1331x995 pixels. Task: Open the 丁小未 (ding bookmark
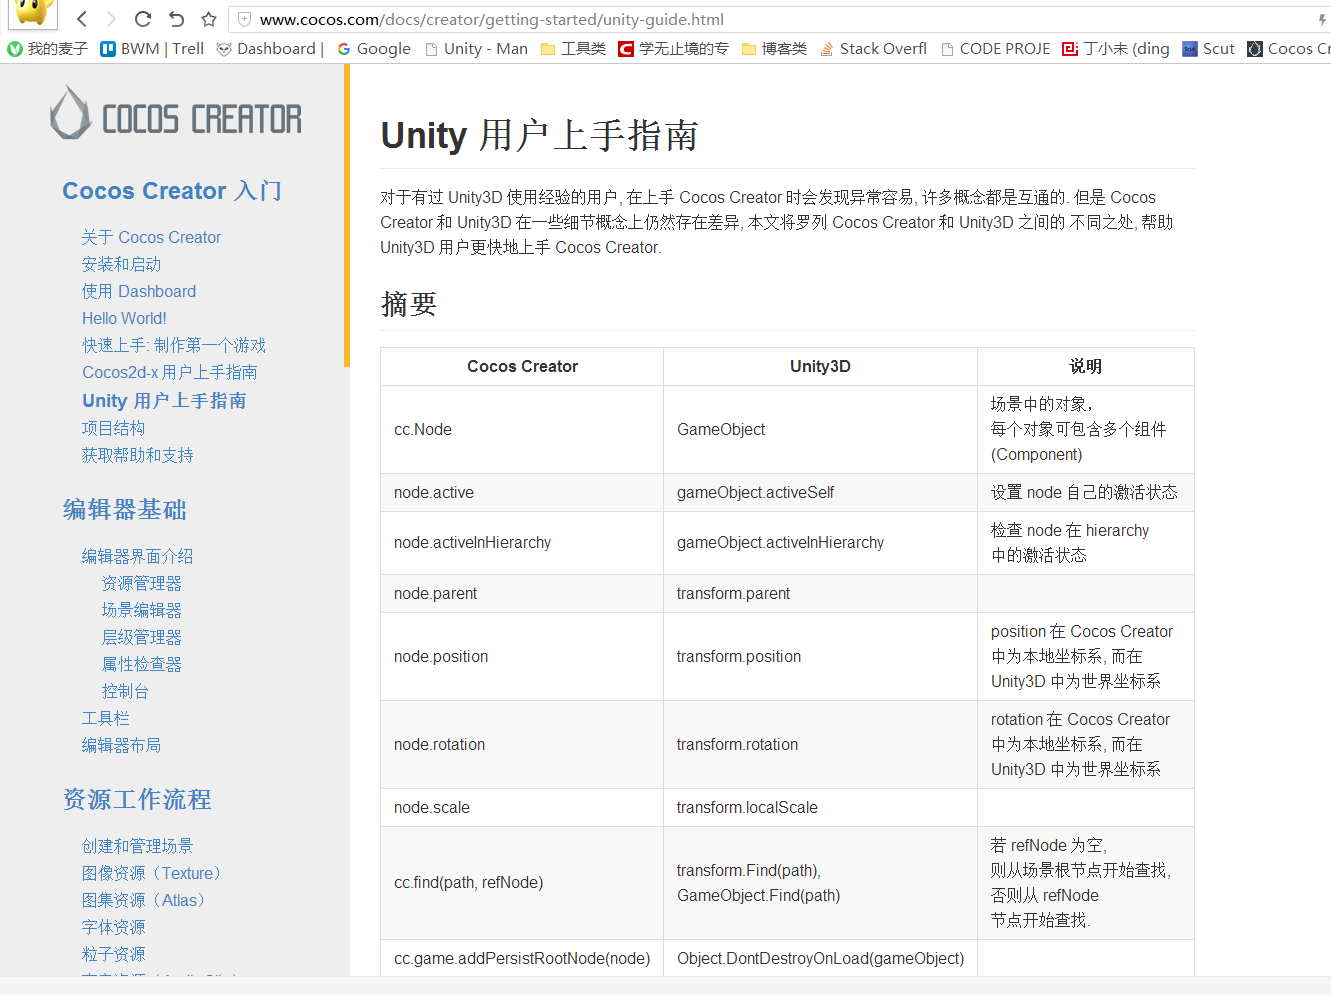pyautogui.click(x=1115, y=49)
